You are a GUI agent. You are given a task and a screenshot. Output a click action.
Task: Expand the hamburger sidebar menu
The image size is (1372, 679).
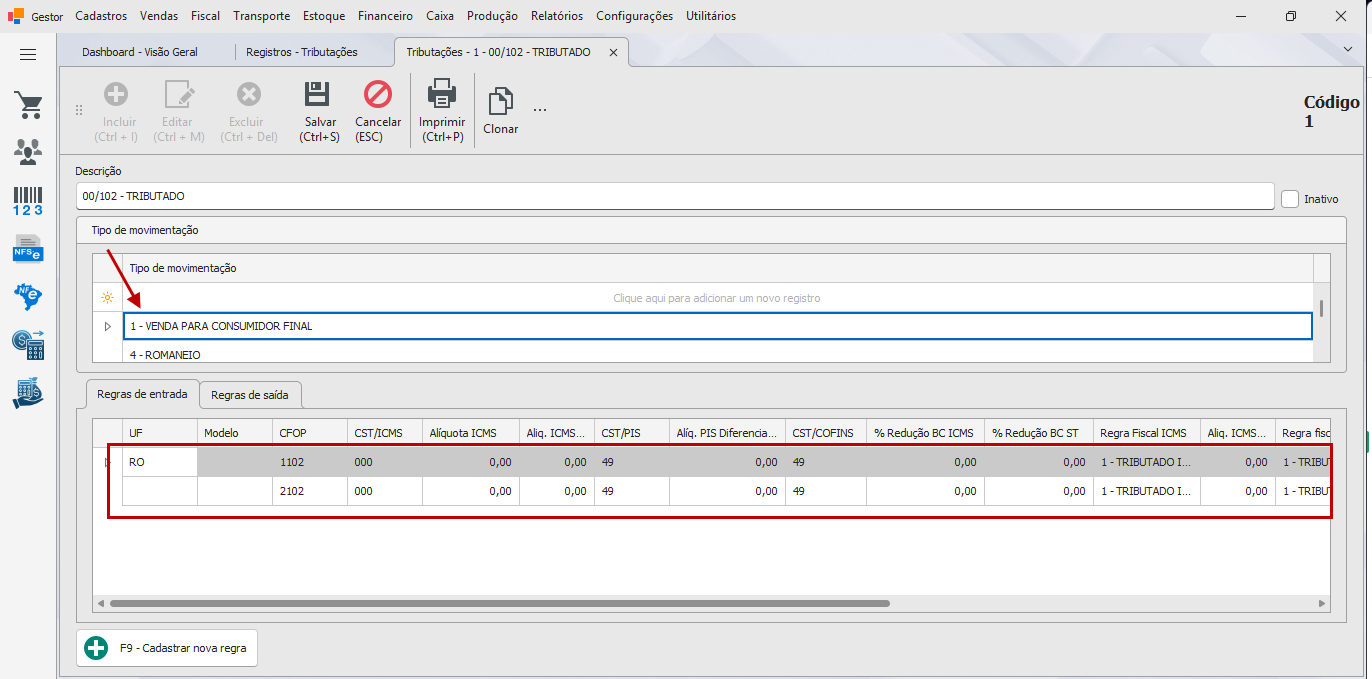click(x=28, y=55)
